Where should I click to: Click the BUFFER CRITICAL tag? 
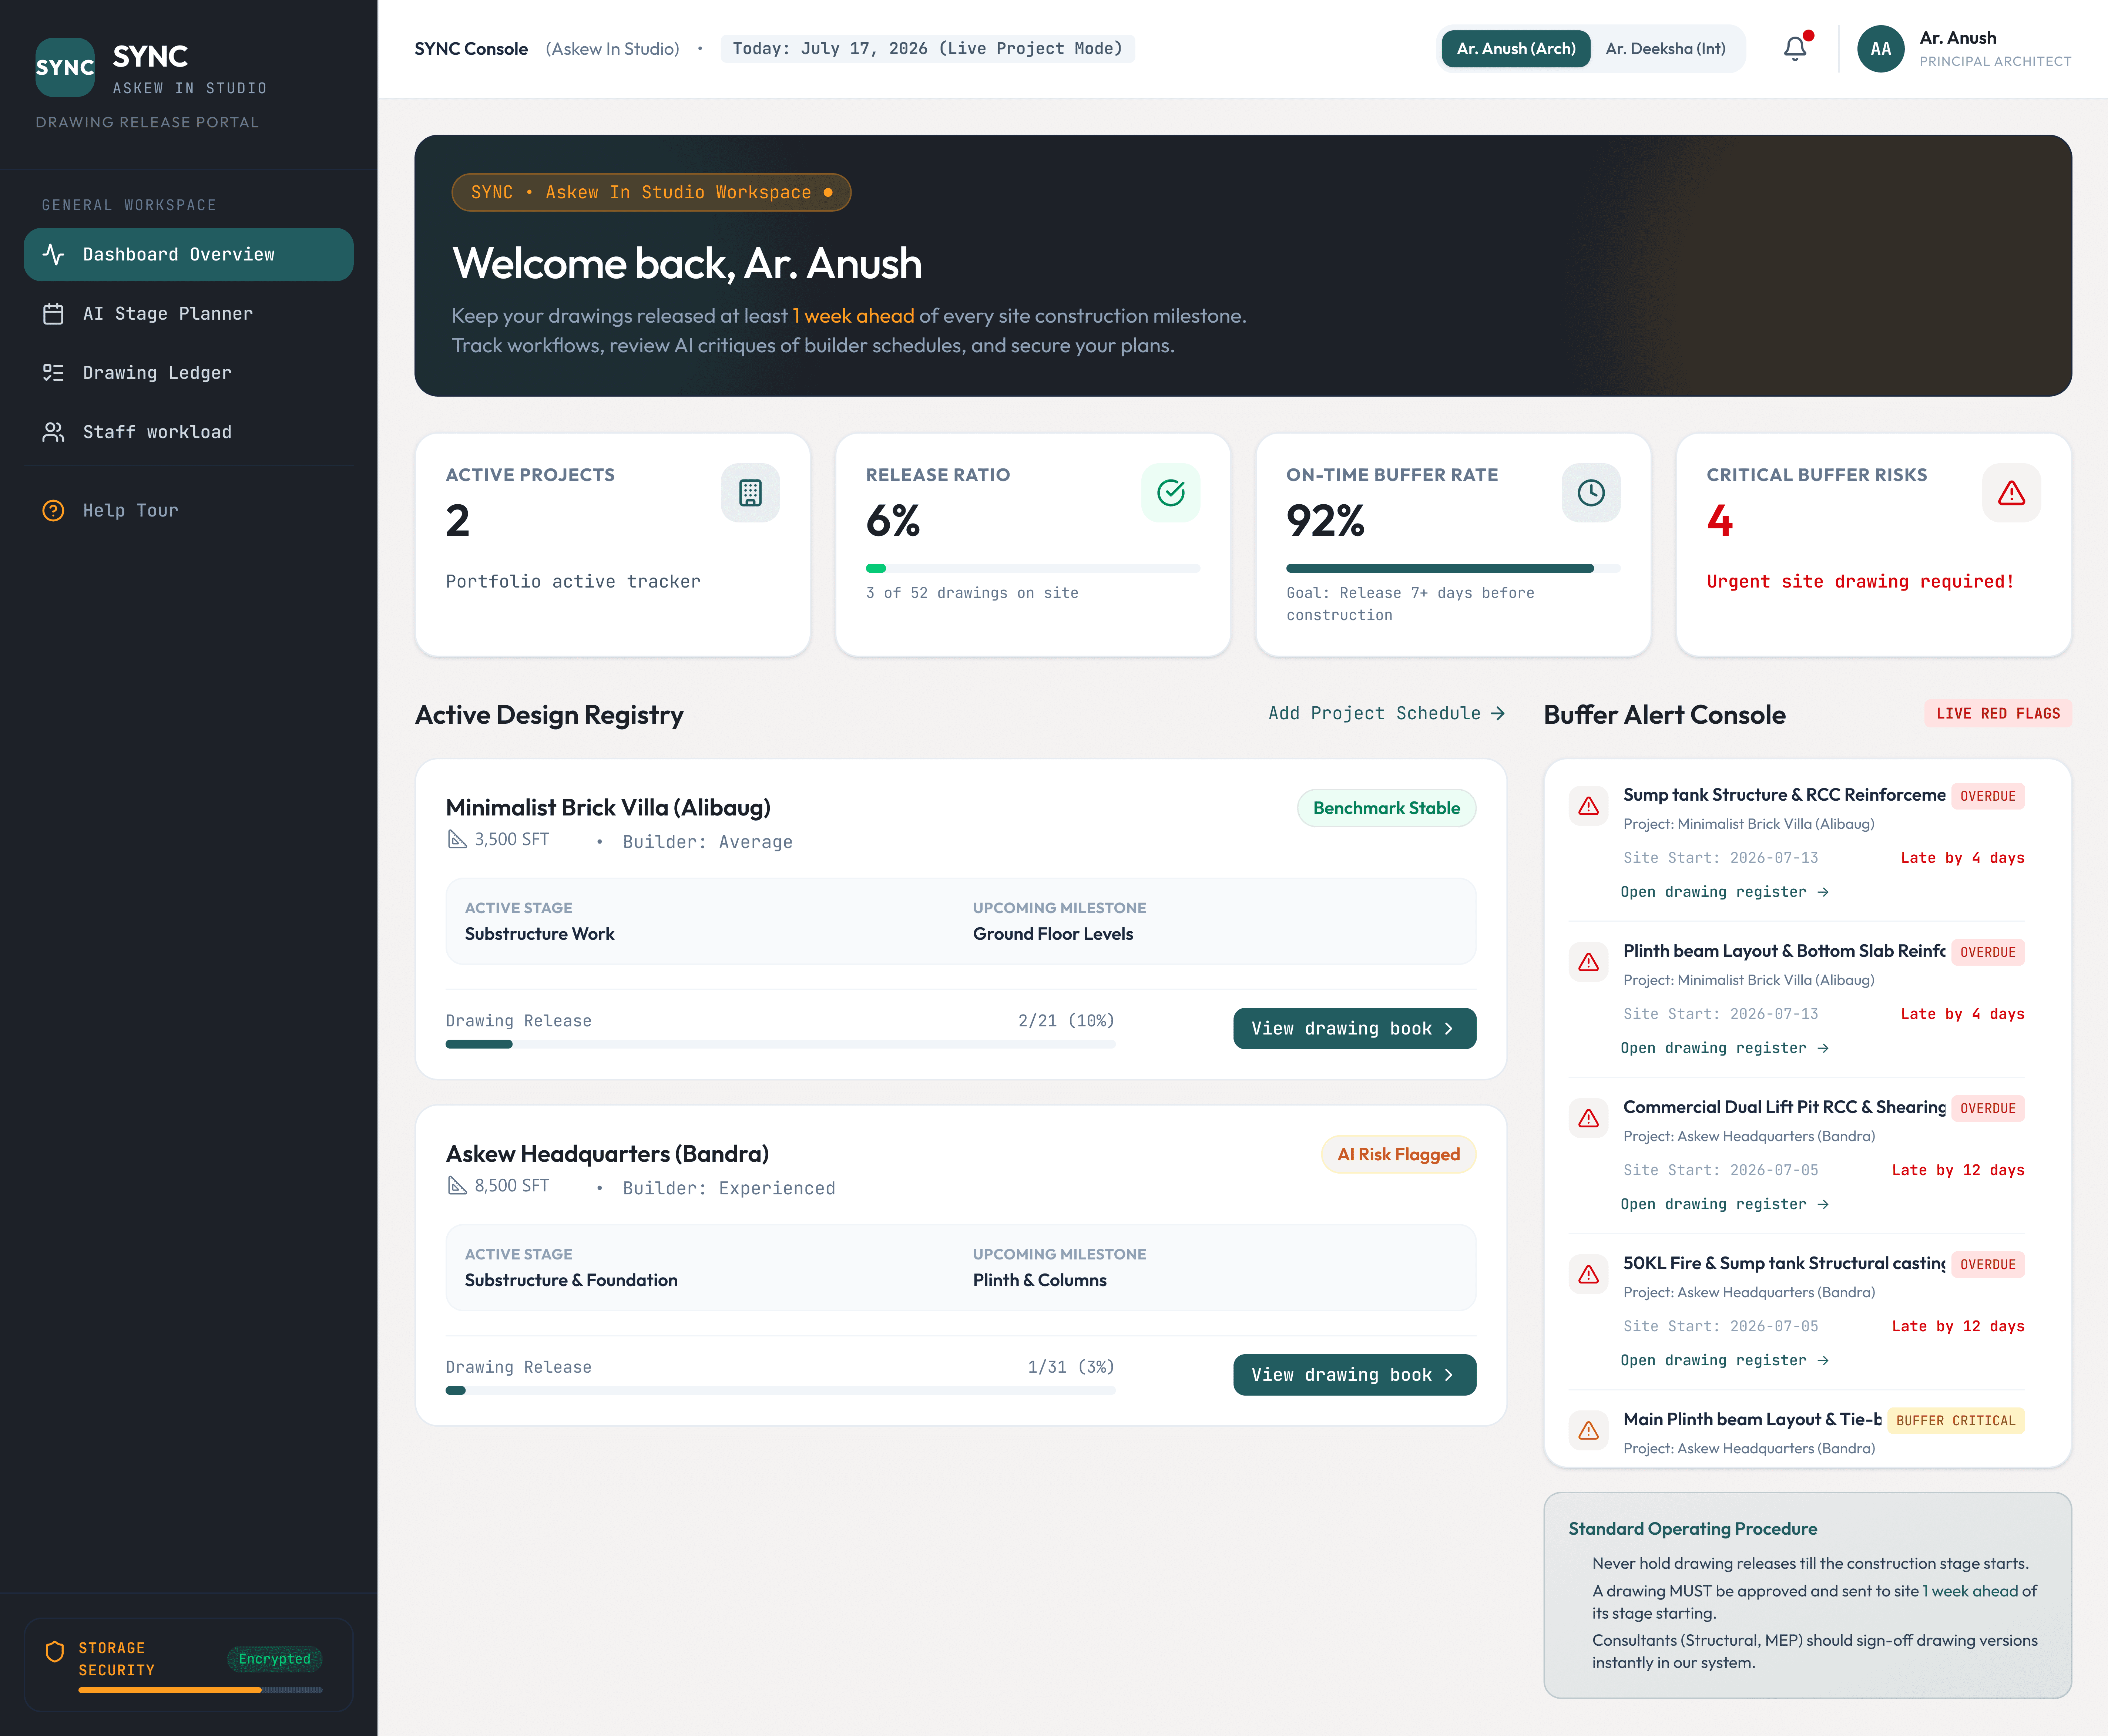(x=1955, y=1421)
